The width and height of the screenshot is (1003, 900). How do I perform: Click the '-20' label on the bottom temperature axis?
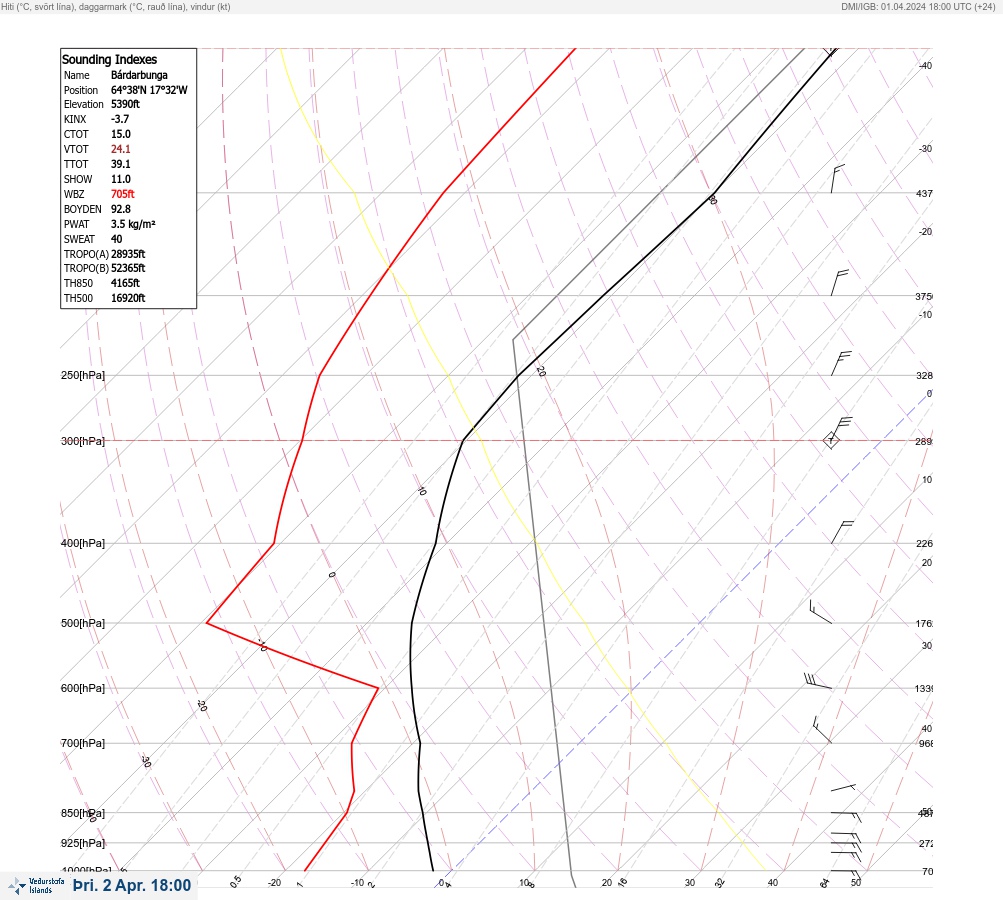point(274,883)
